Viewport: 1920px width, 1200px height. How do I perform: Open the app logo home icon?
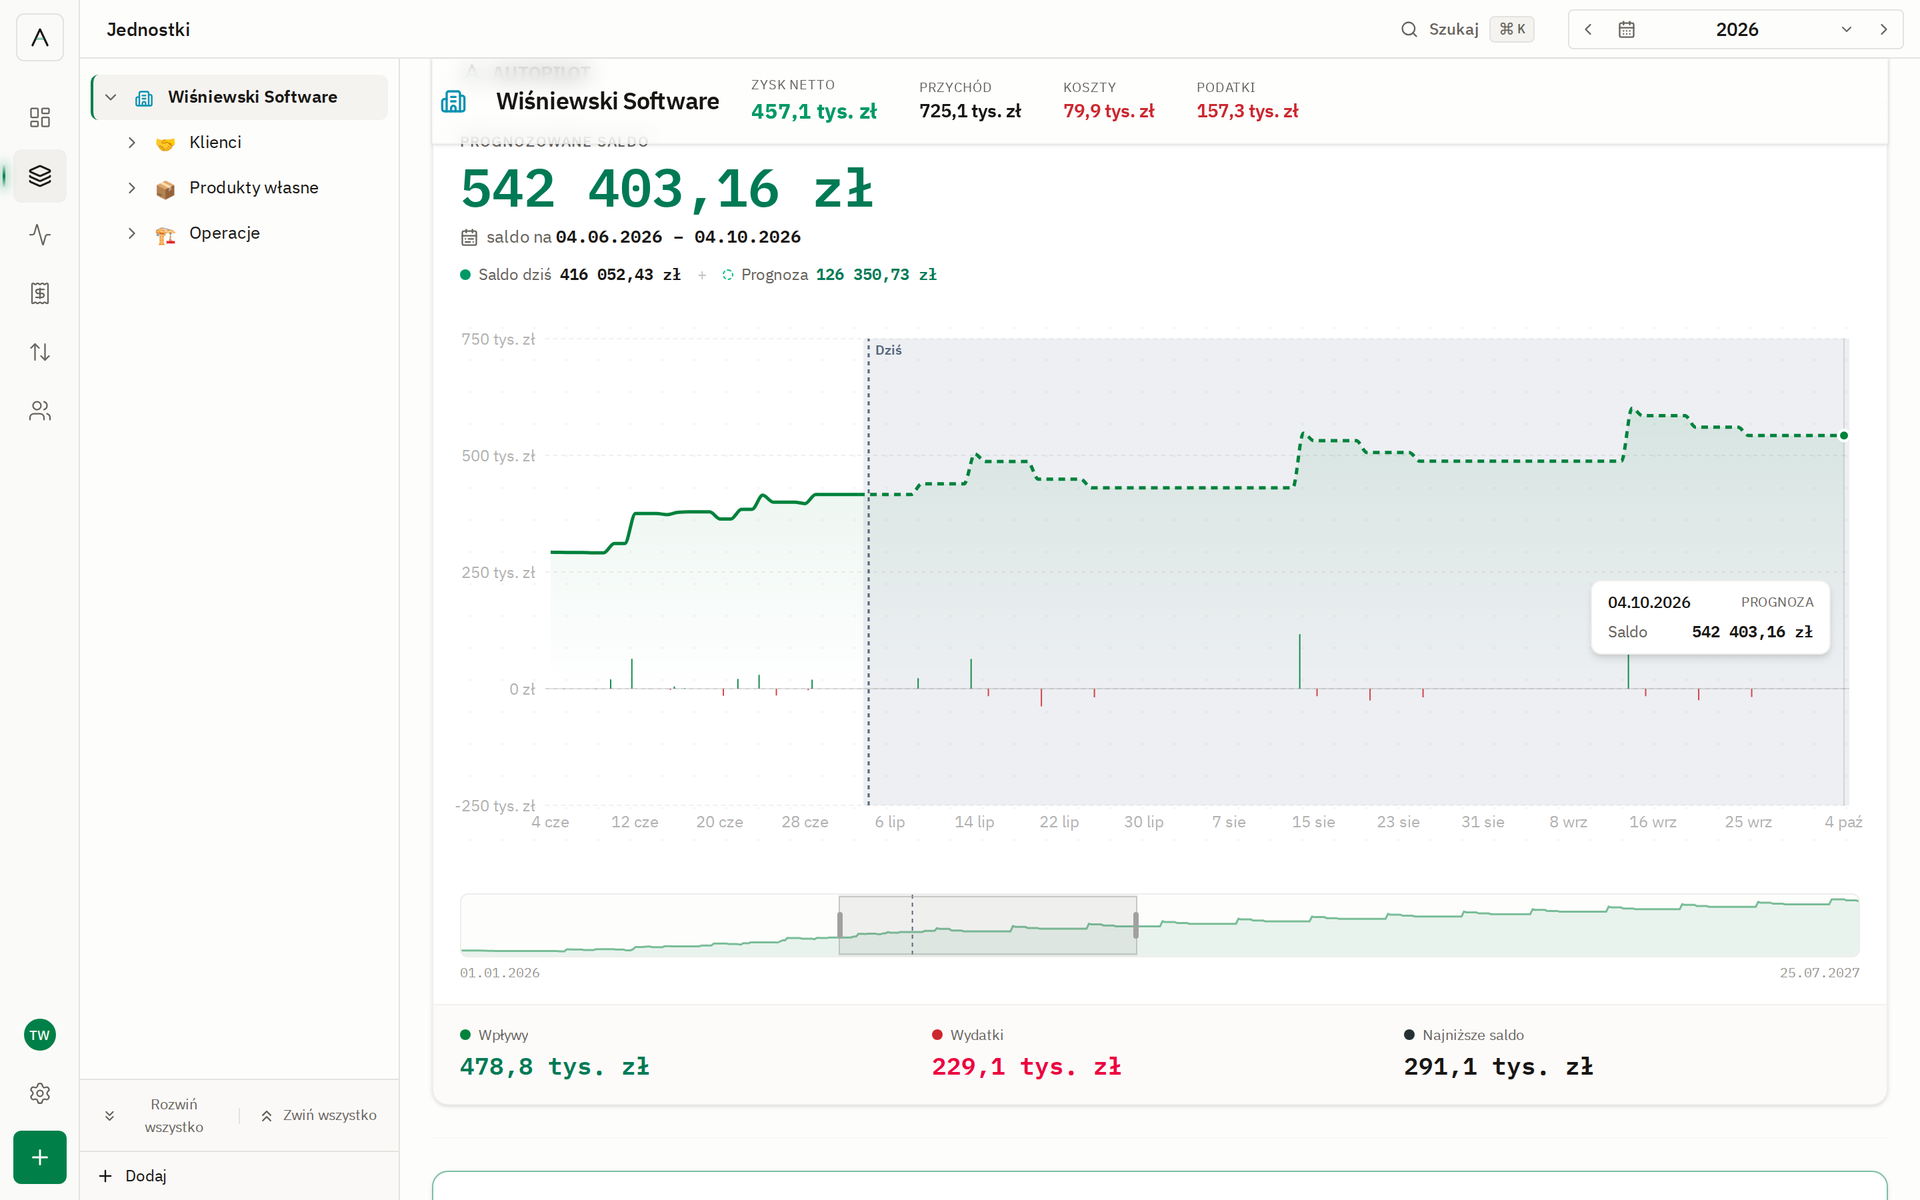pyautogui.click(x=40, y=38)
